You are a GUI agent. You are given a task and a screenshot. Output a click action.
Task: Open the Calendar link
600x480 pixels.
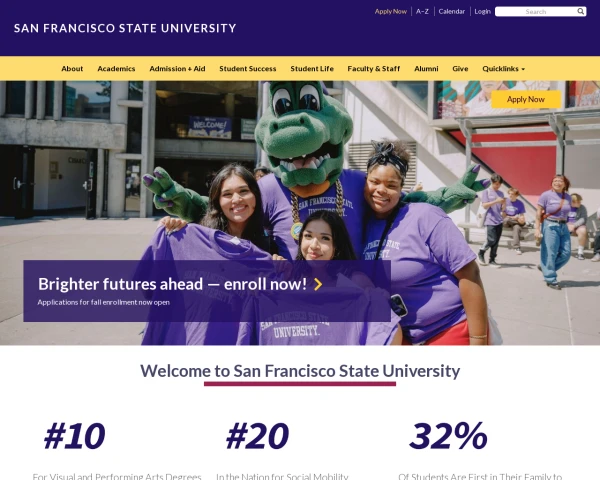pyautogui.click(x=452, y=12)
